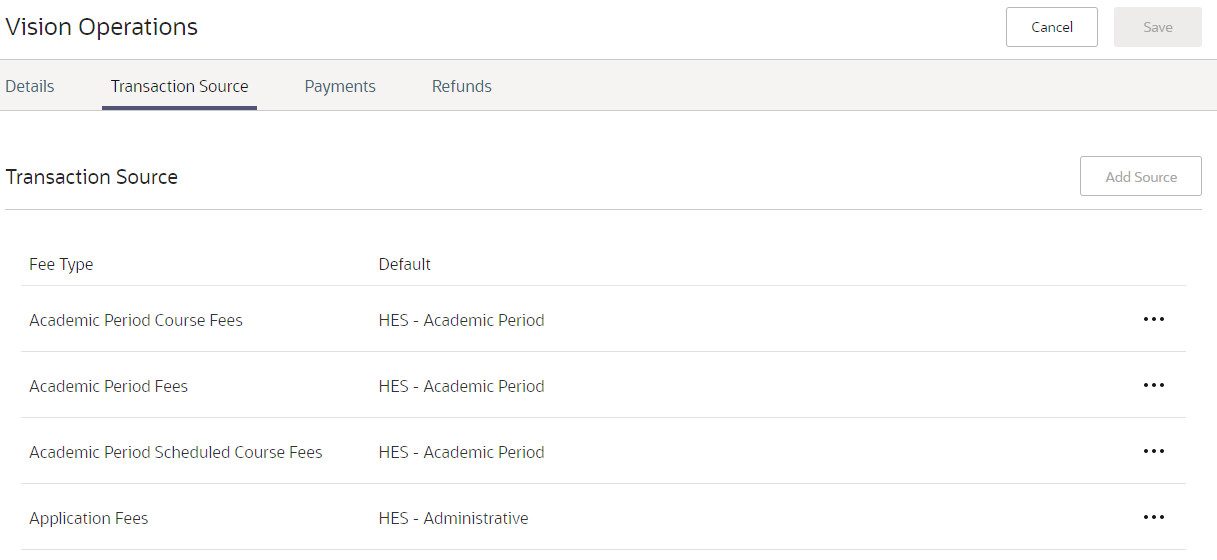Select the Application Fees fee type

[x=89, y=518]
